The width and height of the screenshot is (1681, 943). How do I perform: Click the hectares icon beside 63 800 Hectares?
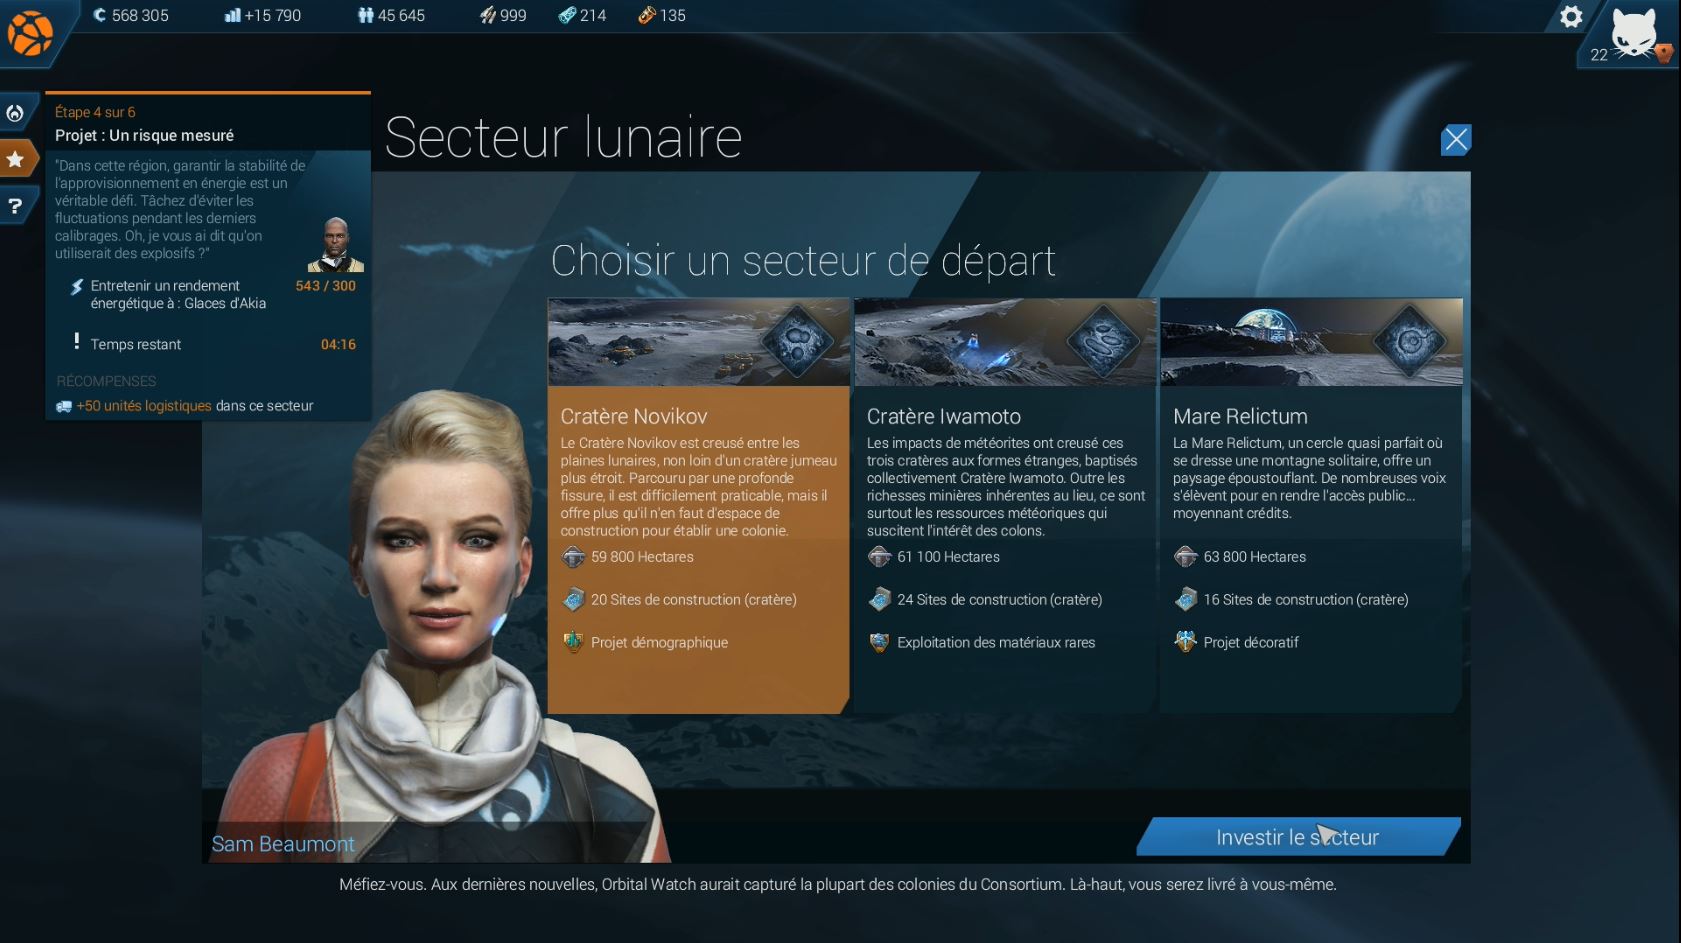point(1185,557)
